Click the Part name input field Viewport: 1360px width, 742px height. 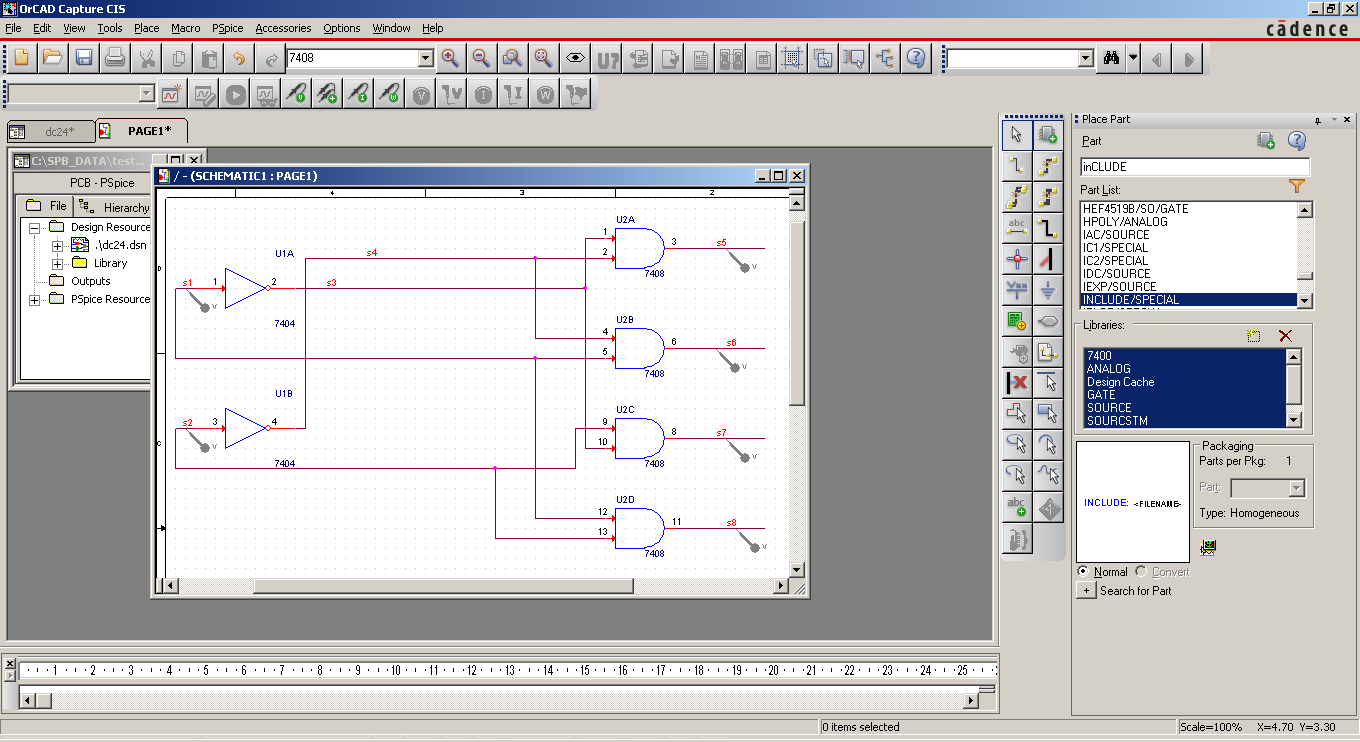click(1195, 167)
